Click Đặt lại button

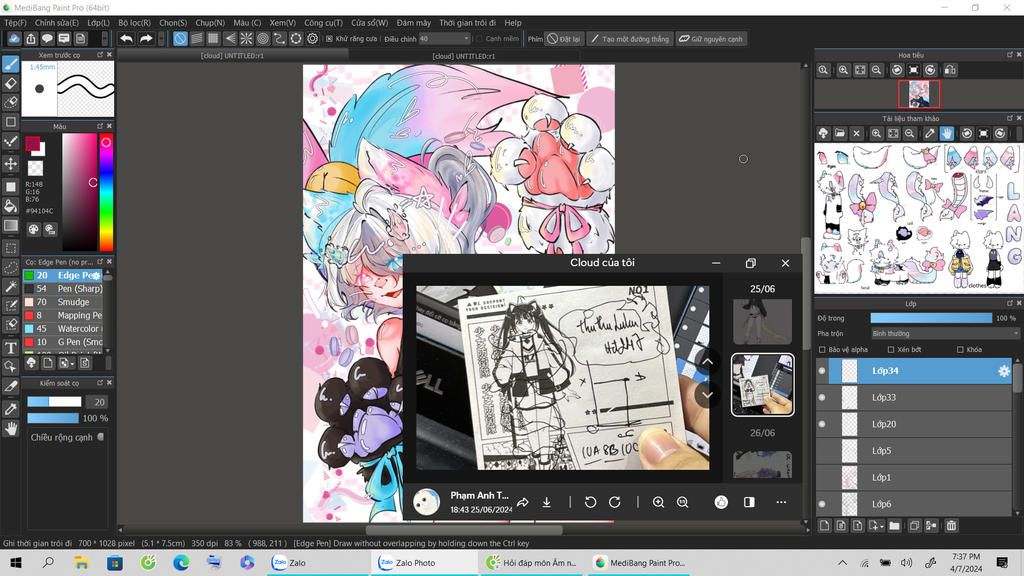pyautogui.click(x=564, y=39)
